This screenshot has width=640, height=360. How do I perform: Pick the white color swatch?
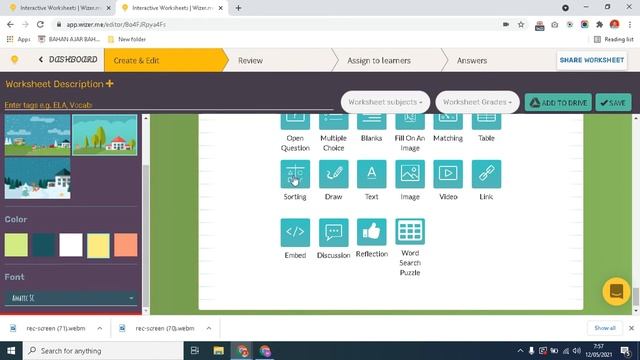[71, 245]
